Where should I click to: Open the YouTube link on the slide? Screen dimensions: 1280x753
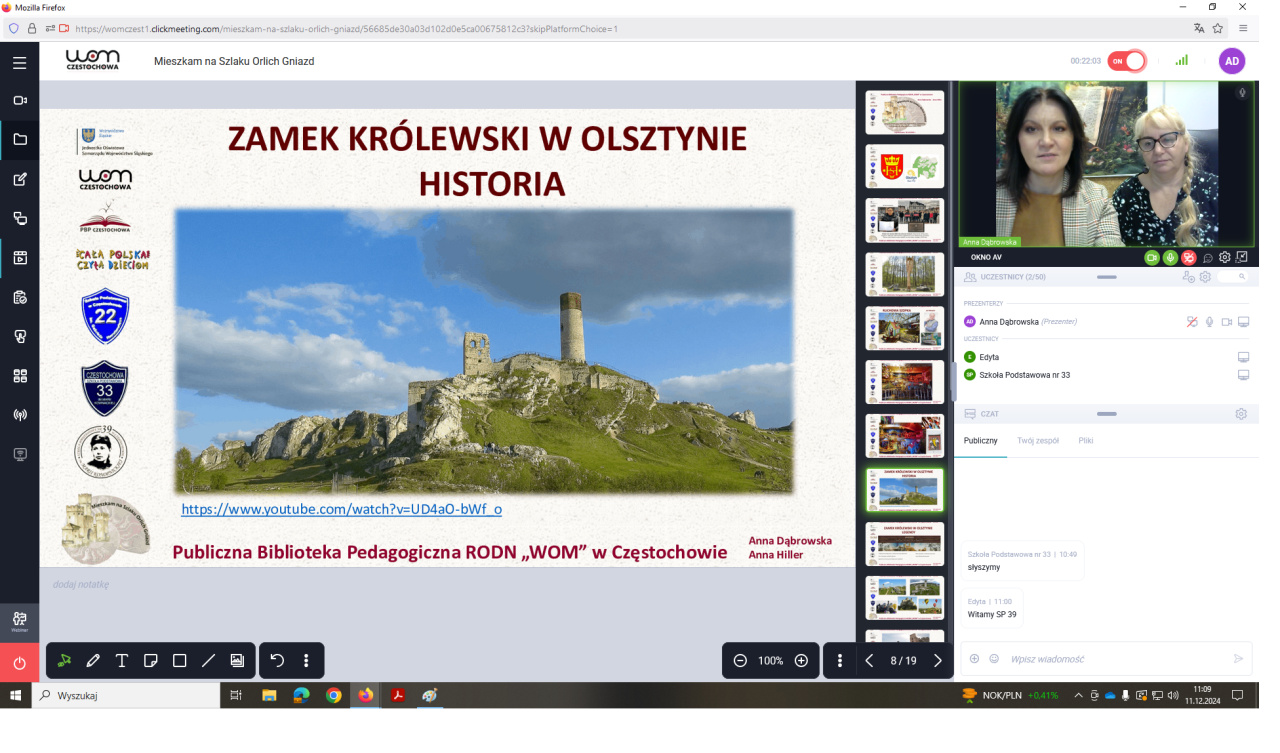(341, 509)
